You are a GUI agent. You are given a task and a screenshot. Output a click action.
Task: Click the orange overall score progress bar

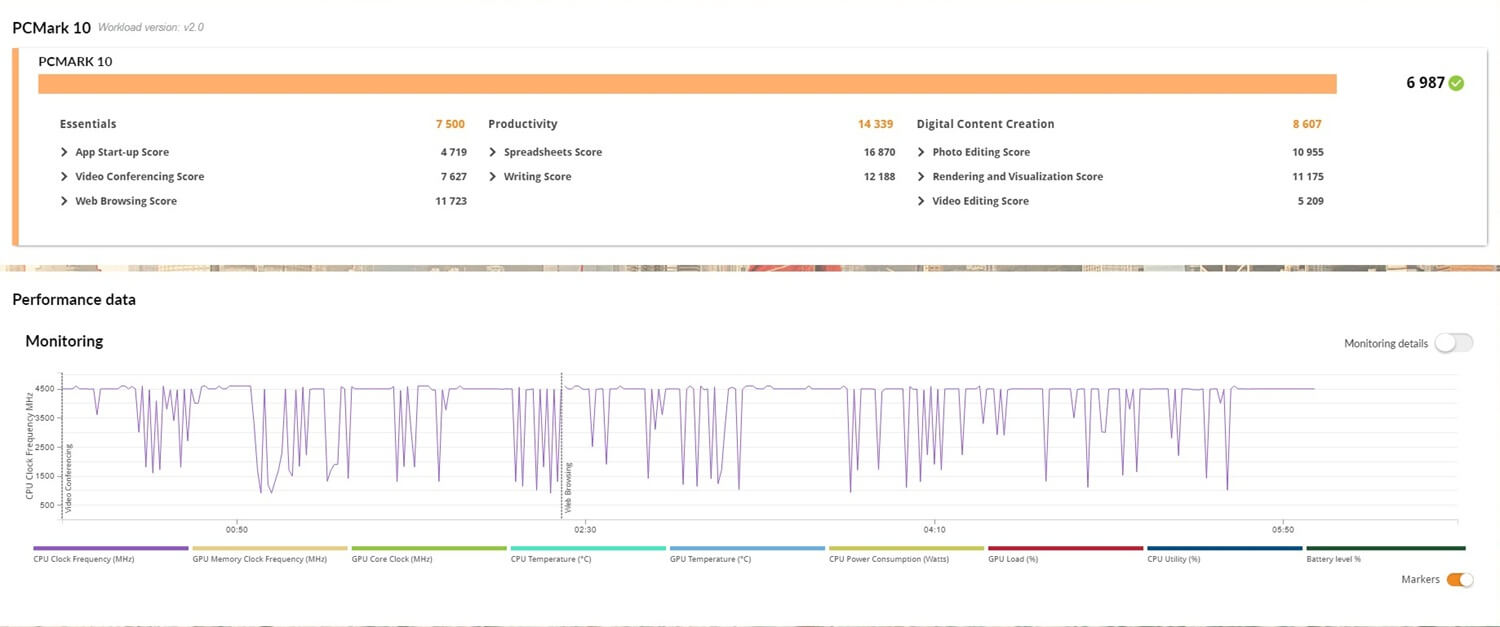(687, 83)
